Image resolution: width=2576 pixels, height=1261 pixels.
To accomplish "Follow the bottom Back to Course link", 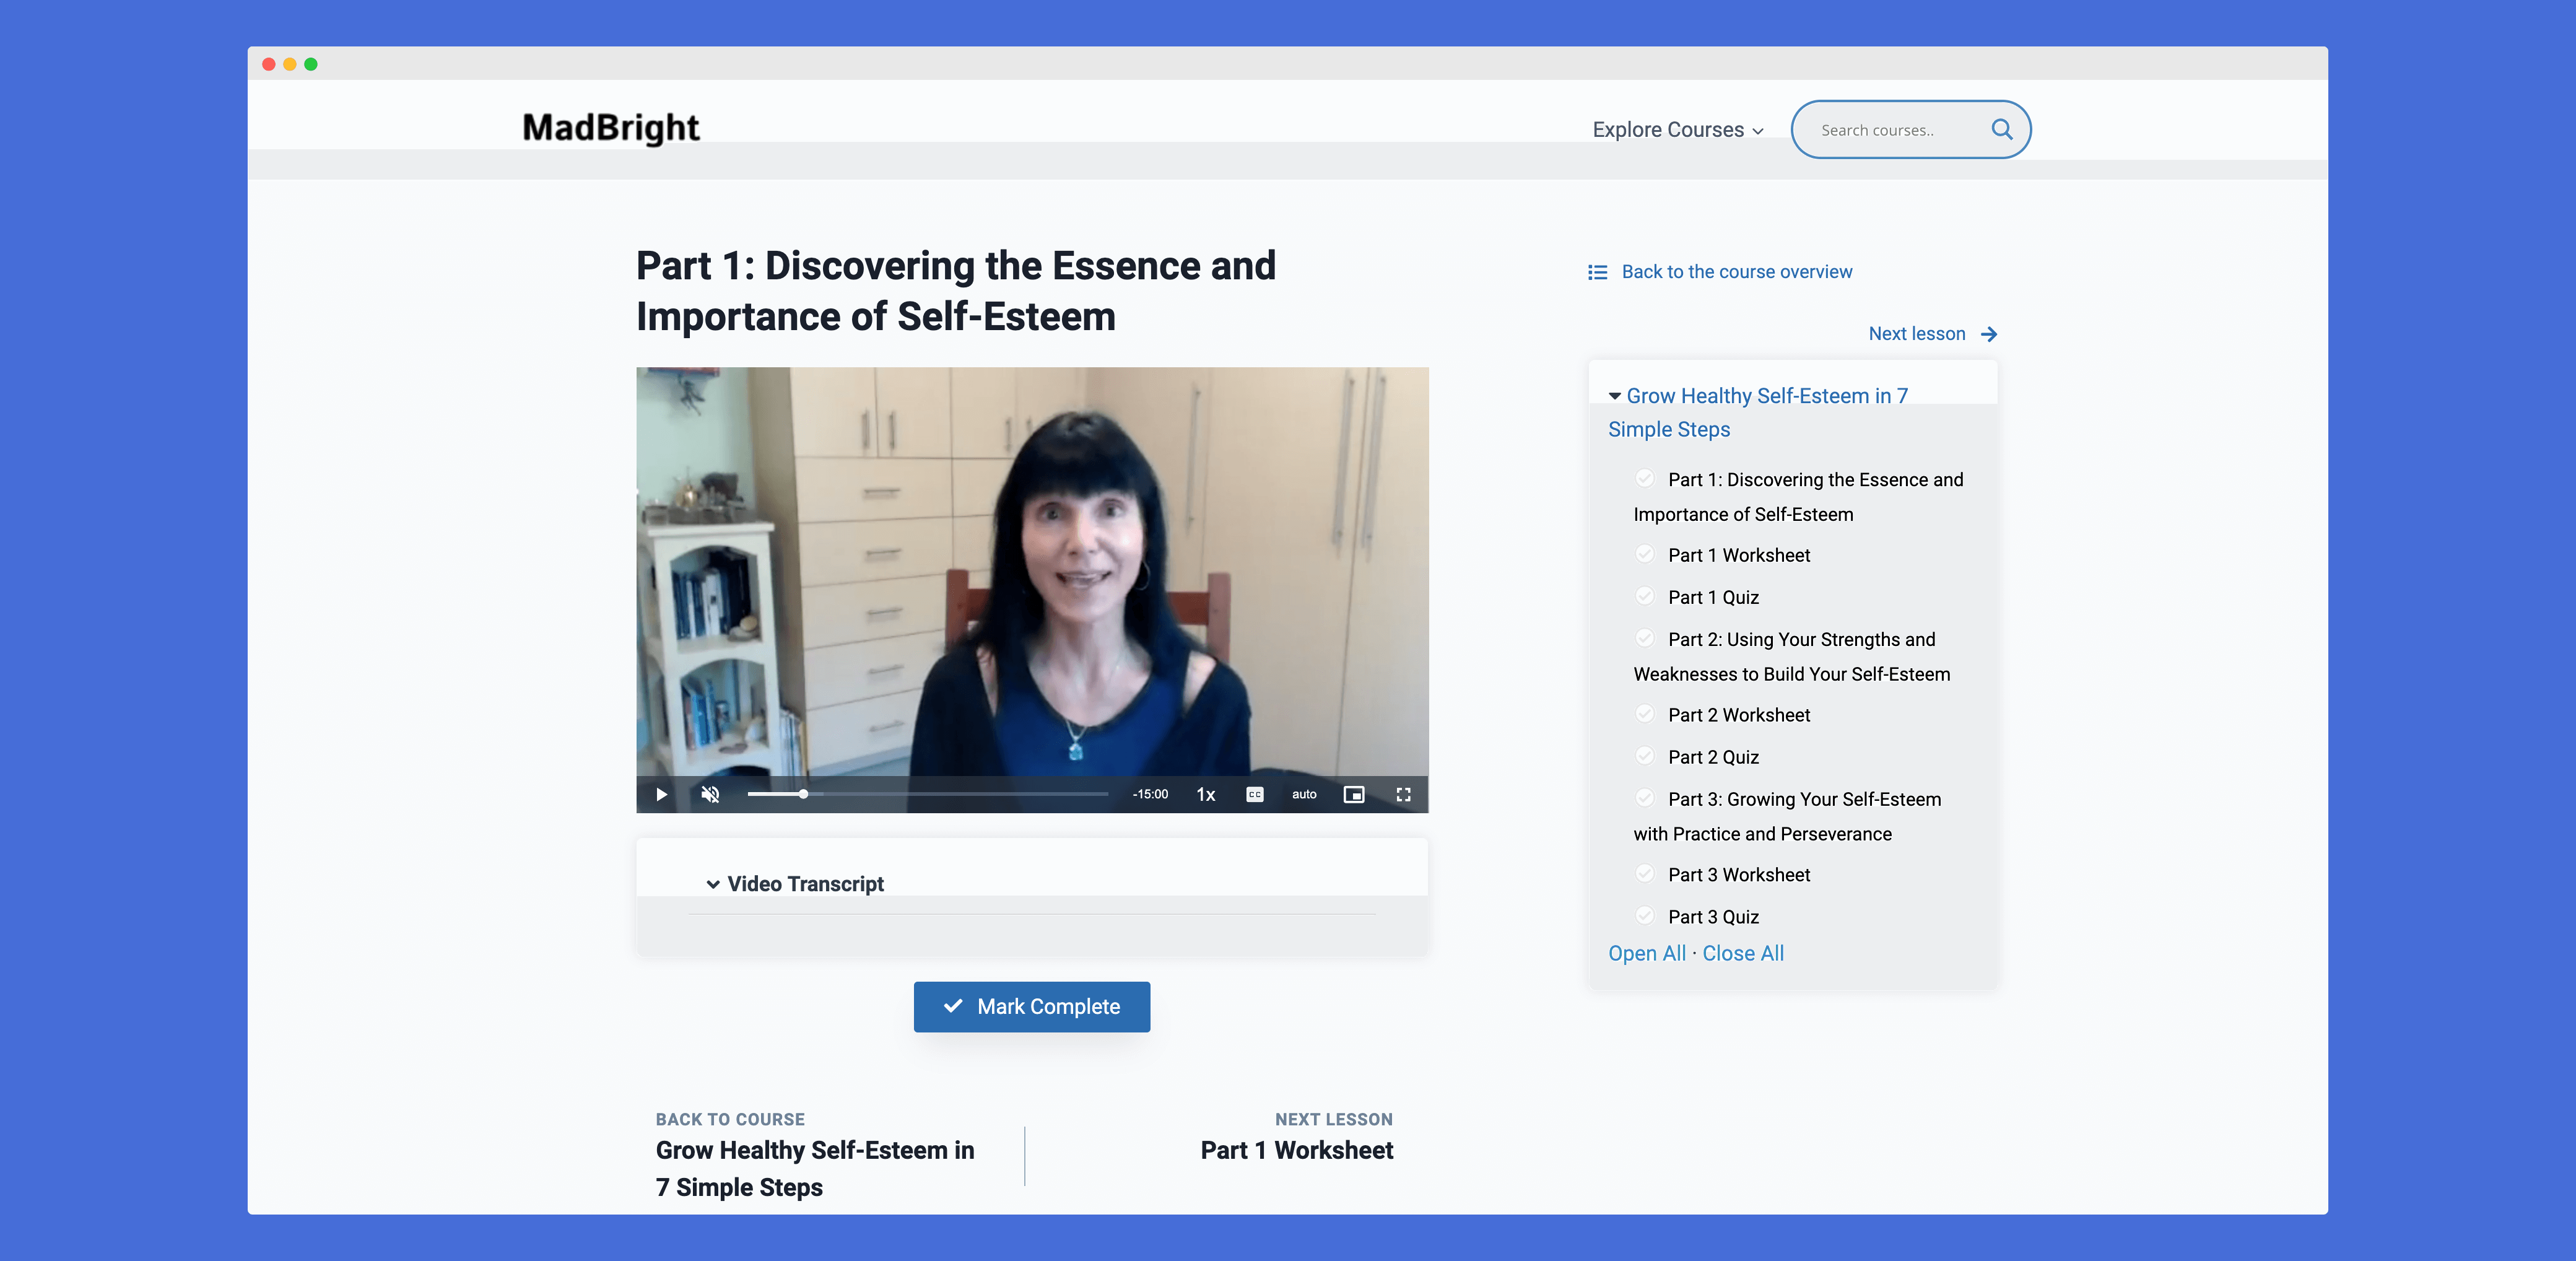I will [815, 1156].
